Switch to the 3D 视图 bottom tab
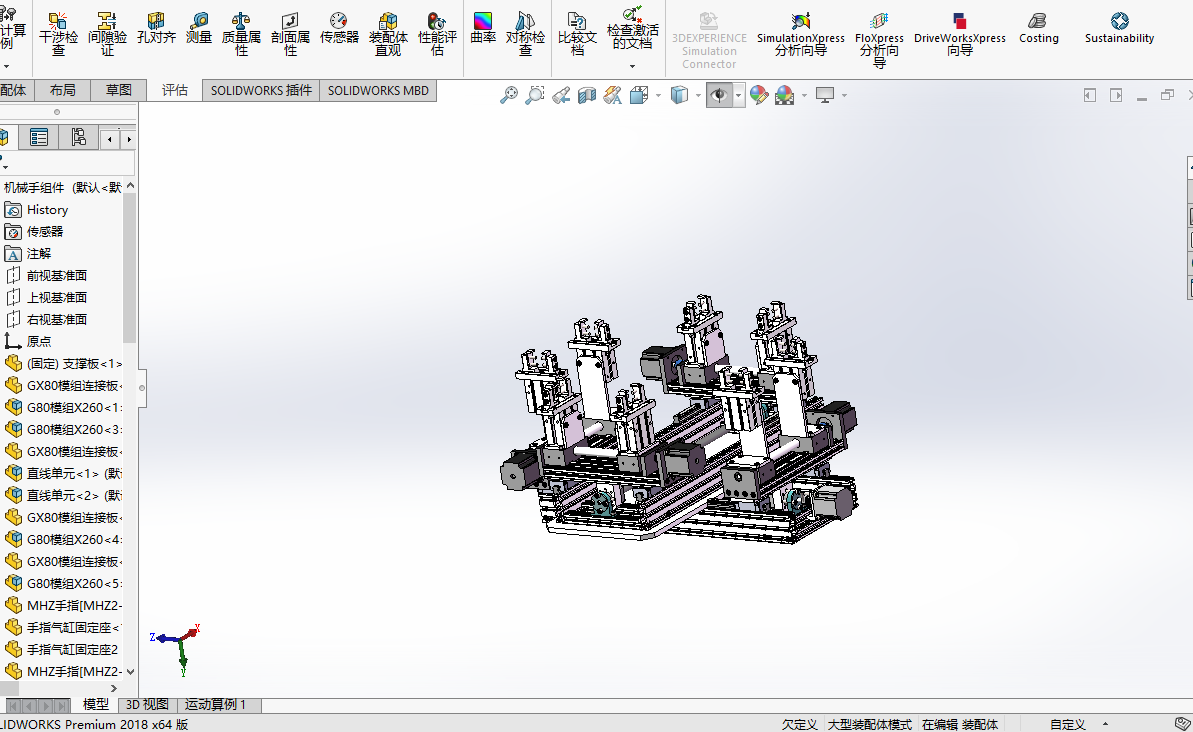 point(147,705)
